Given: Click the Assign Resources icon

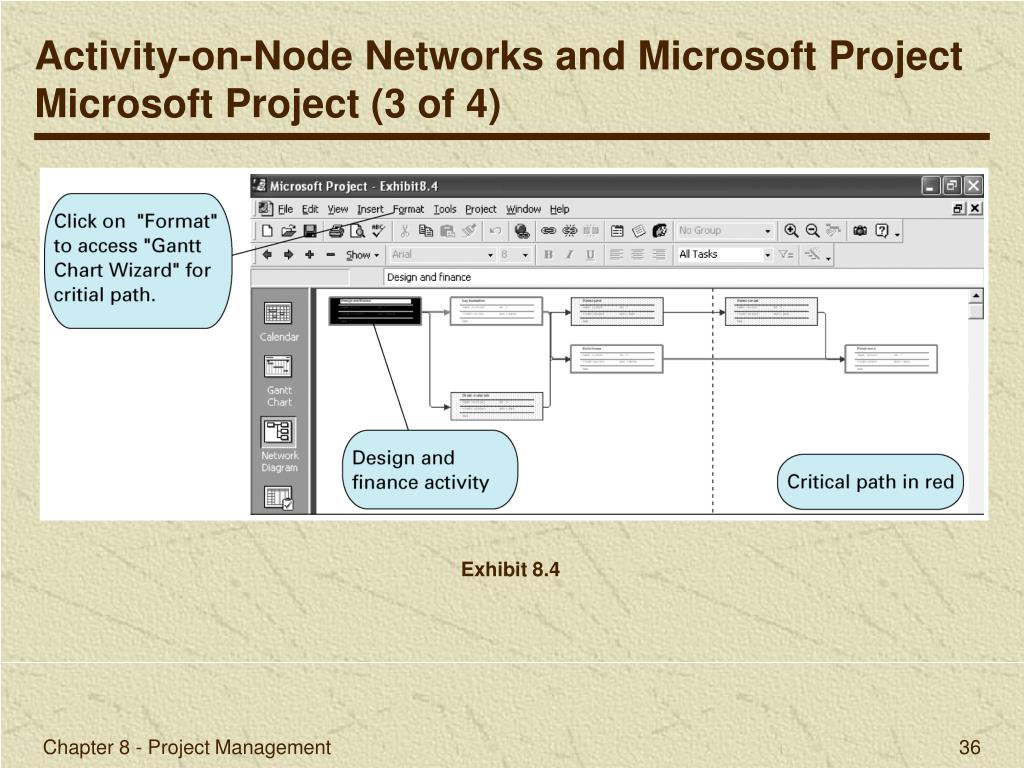Looking at the screenshot, I should (x=660, y=231).
